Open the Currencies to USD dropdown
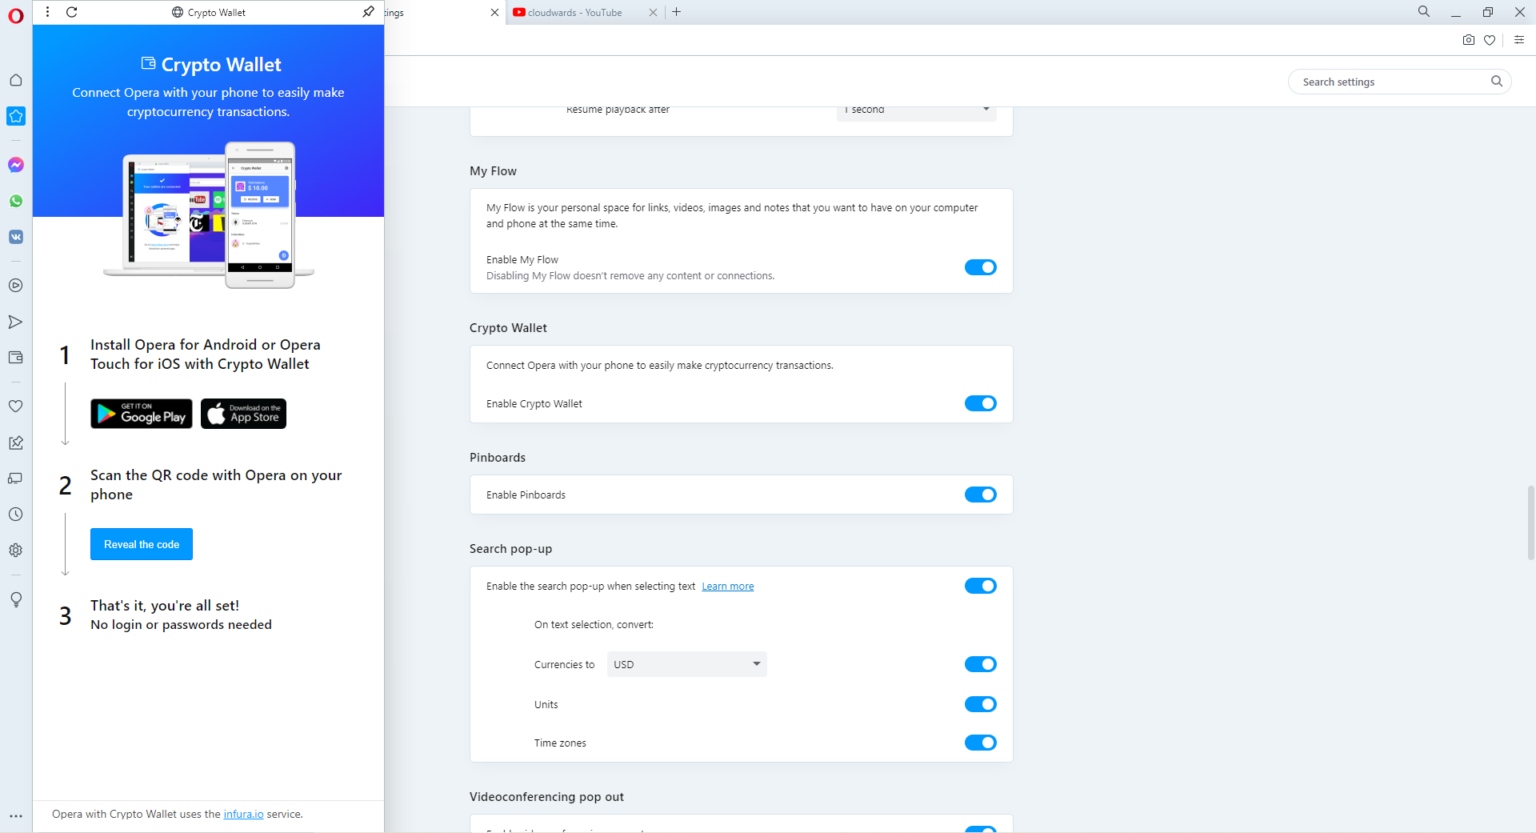The width and height of the screenshot is (1536, 833). click(x=686, y=663)
